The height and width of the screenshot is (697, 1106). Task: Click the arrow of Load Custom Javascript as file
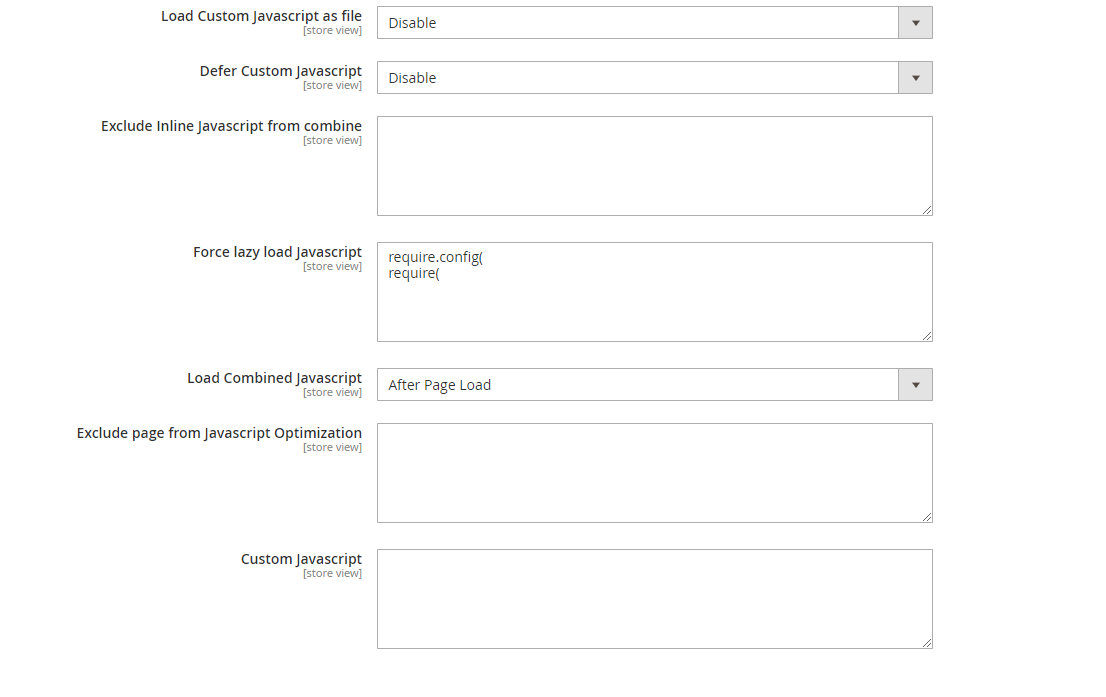(915, 23)
